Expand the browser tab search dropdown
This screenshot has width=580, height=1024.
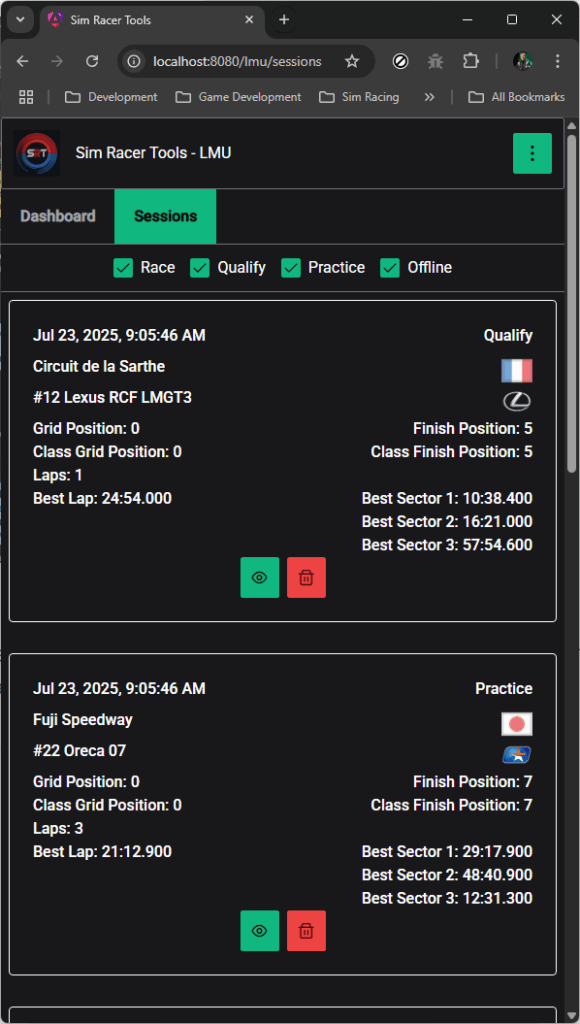[x=20, y=20]
